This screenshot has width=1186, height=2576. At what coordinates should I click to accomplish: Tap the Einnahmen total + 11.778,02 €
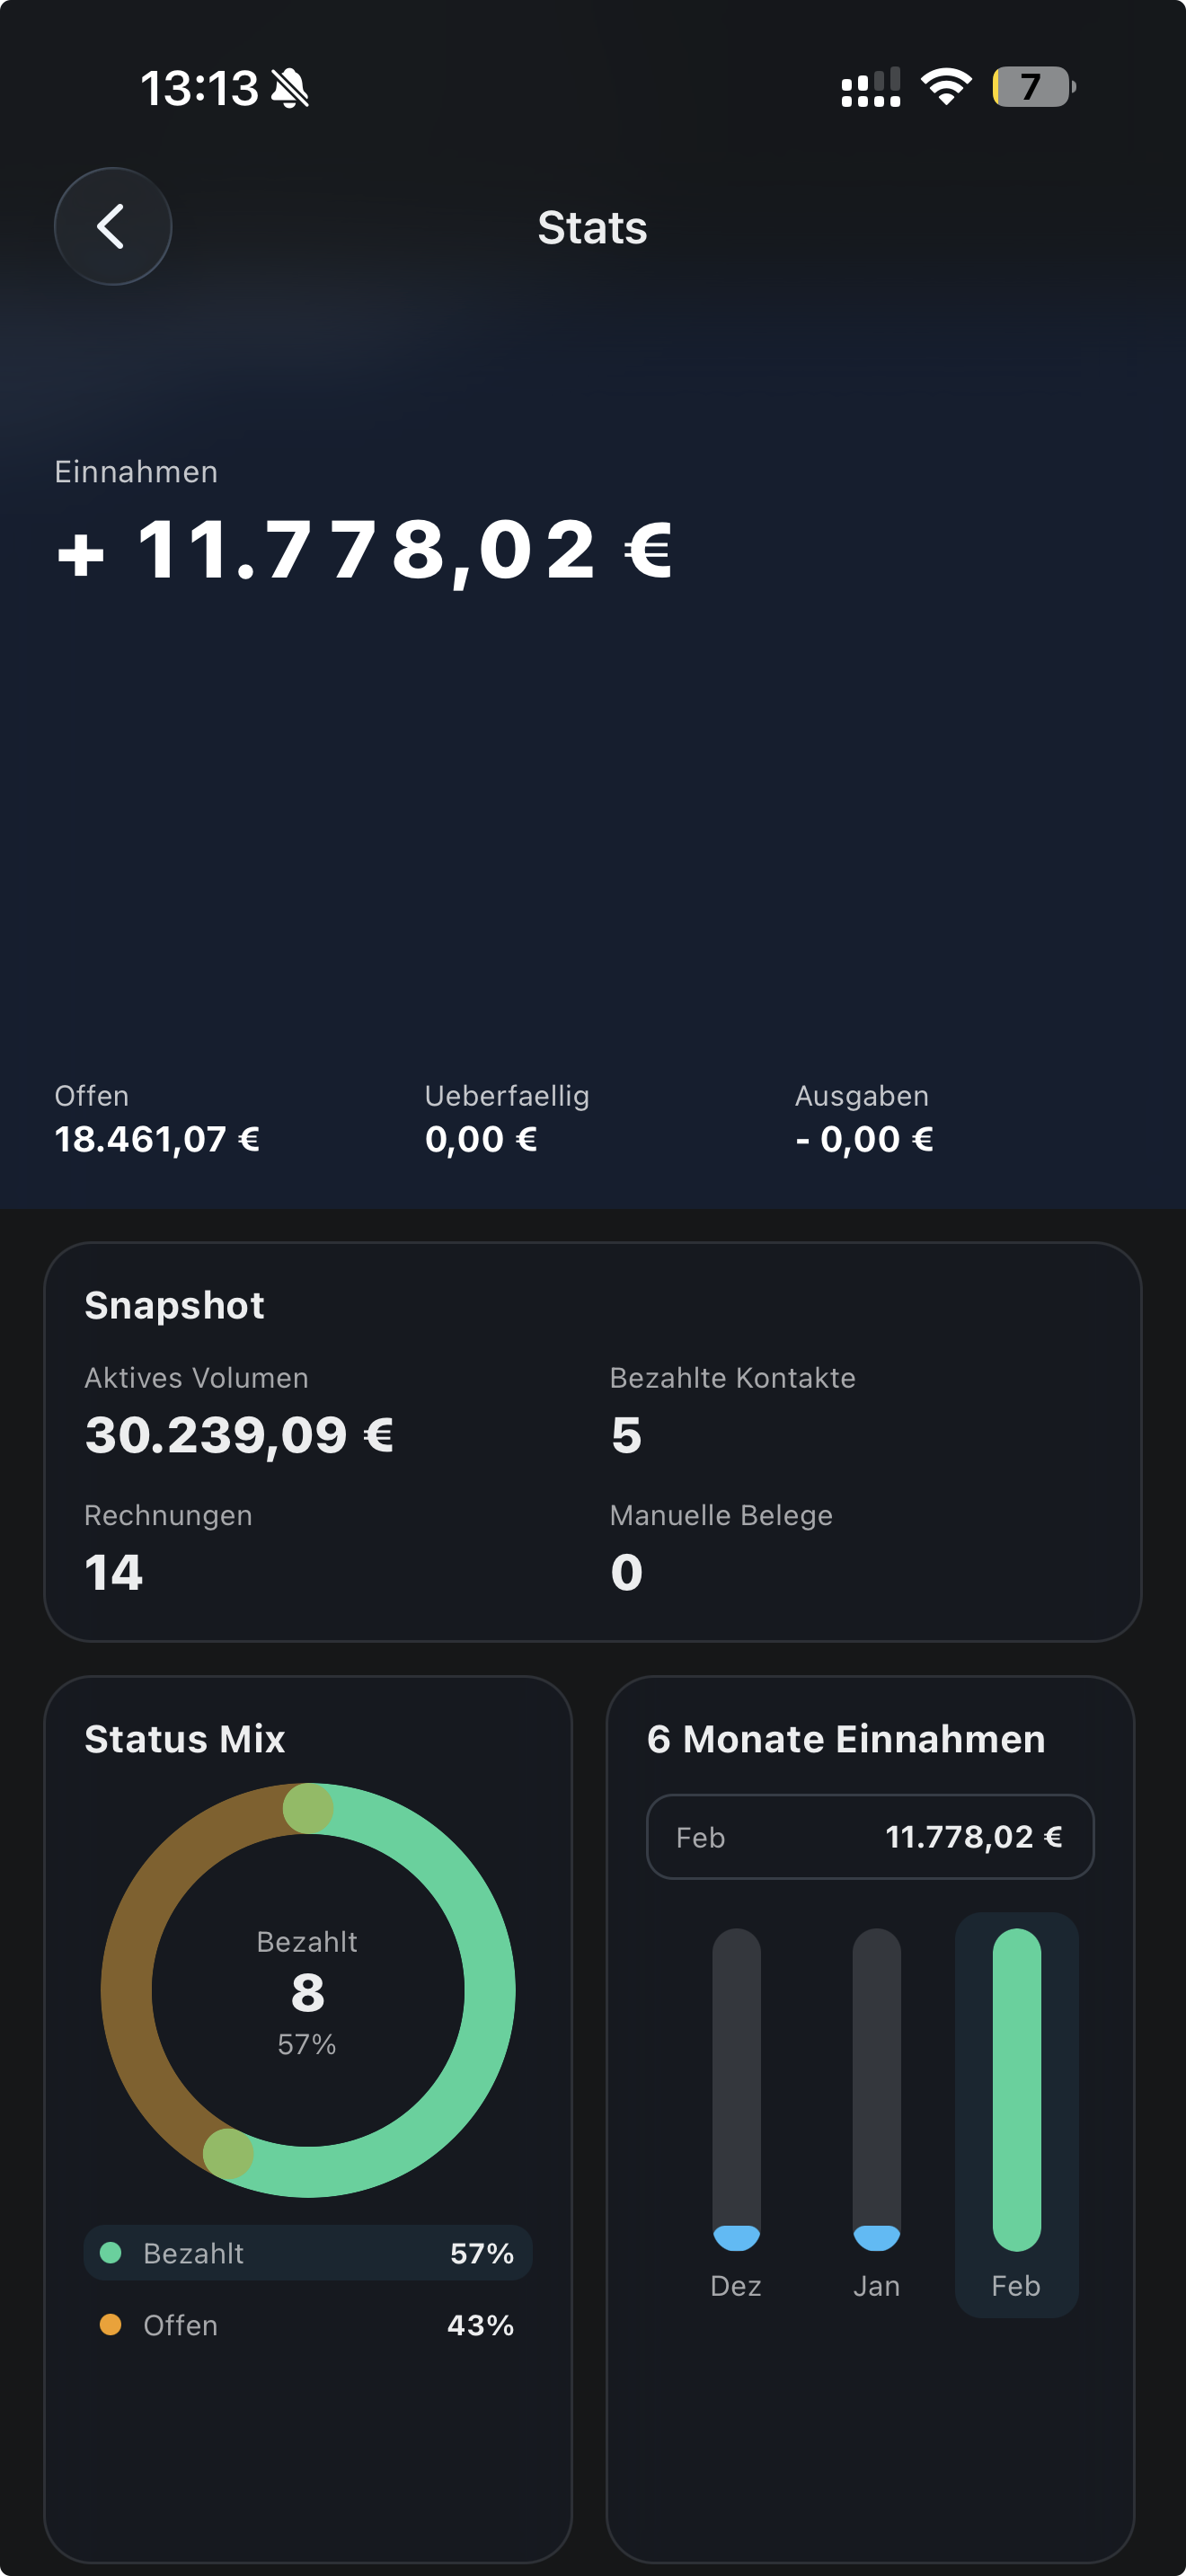(365, 550)
